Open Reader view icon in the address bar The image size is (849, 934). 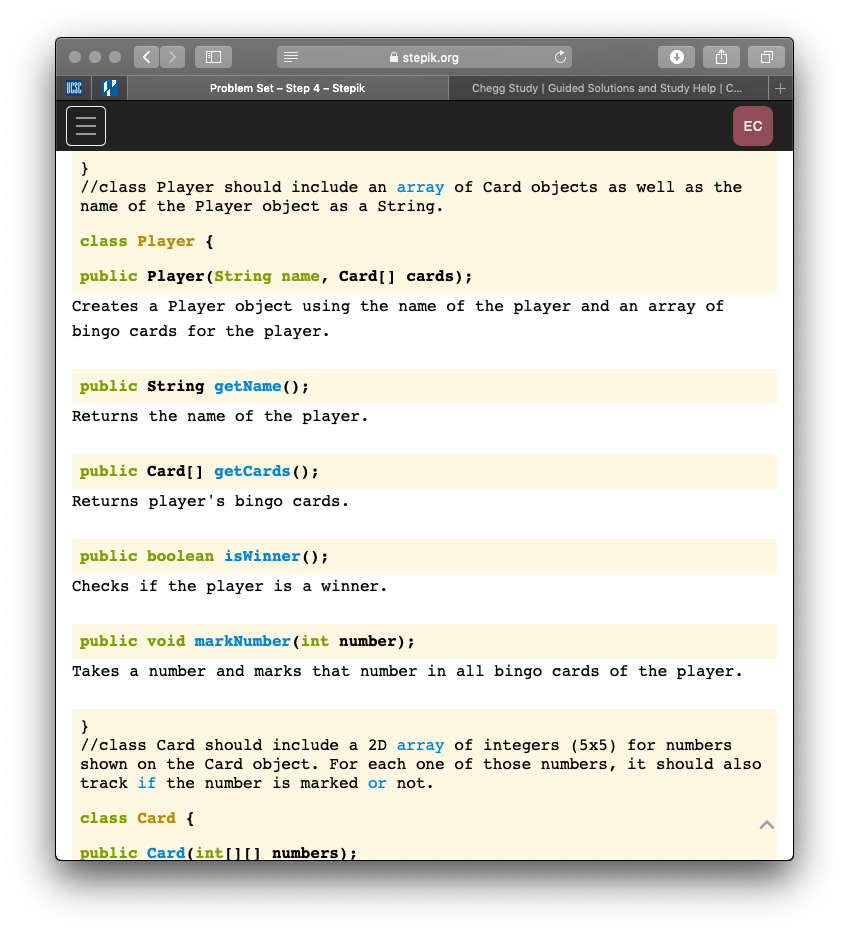click(291, 56)
